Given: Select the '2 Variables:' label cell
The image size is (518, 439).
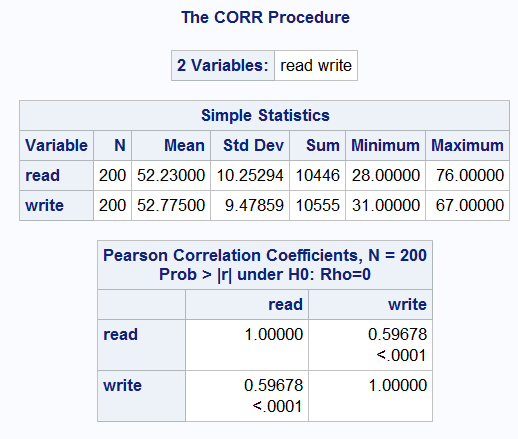Looking at the screenshot, I should 223,65.
